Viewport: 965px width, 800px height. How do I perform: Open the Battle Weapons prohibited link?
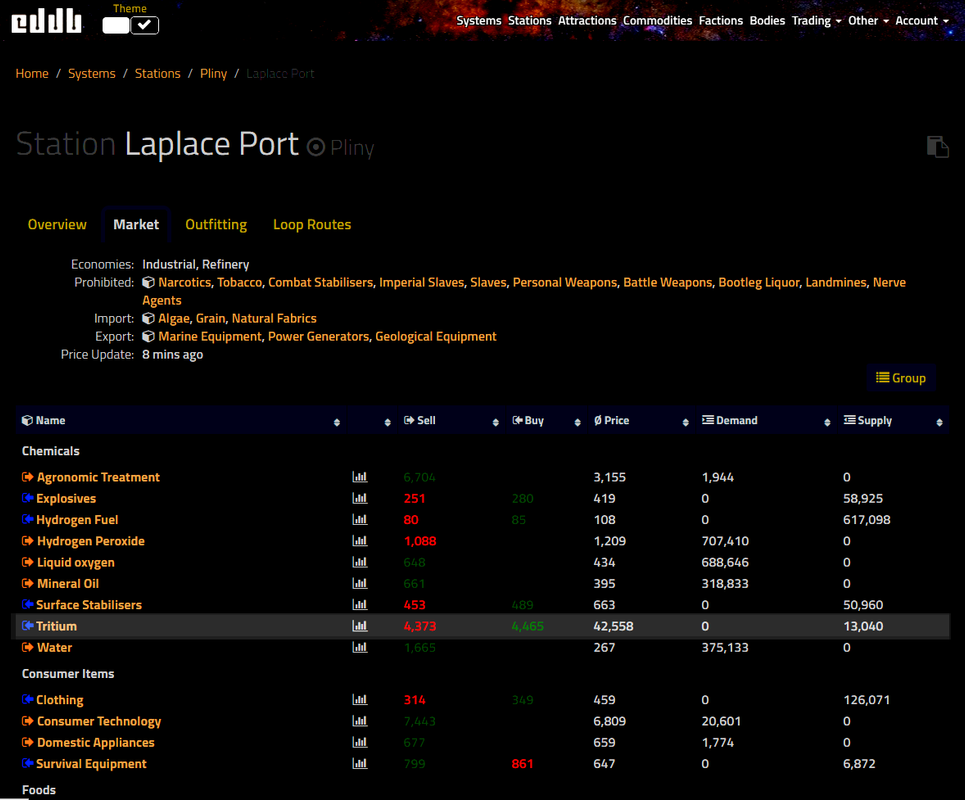pos(668,282)
